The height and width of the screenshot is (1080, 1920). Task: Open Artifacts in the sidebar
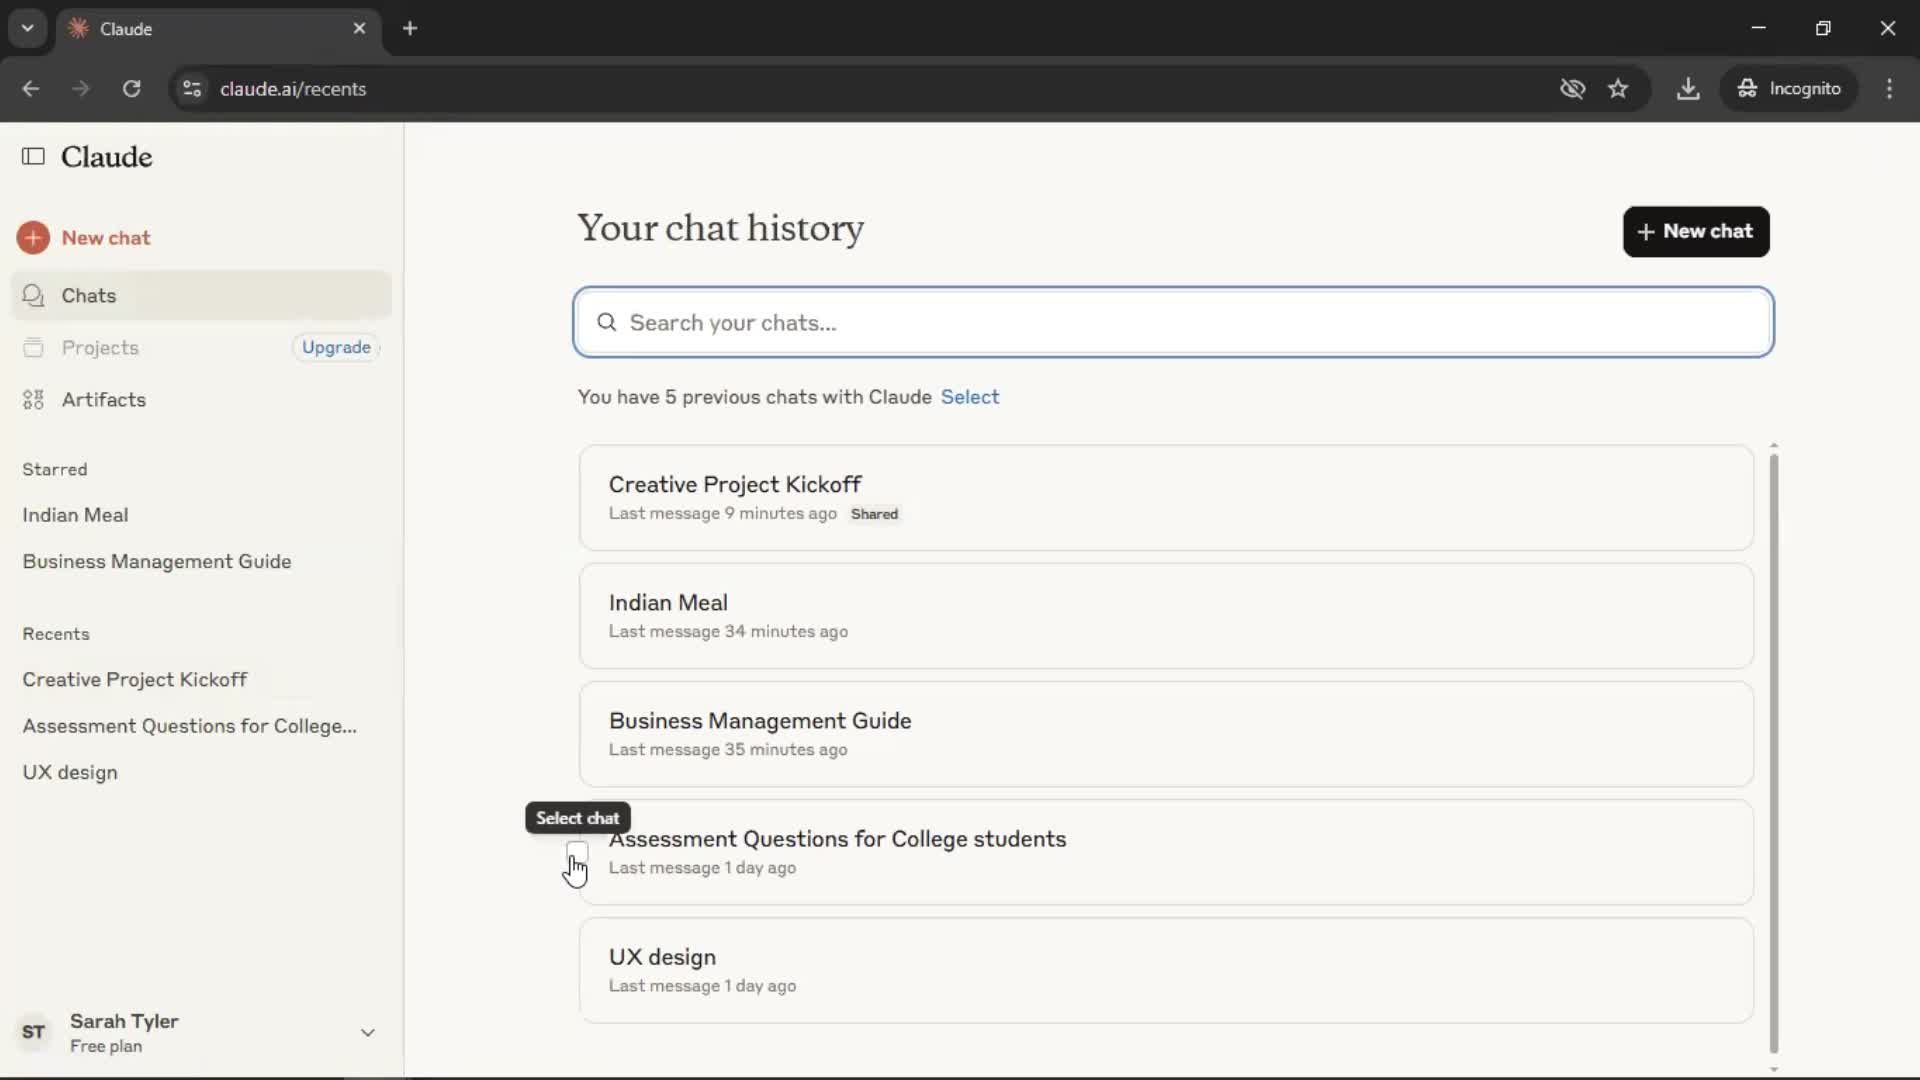coord(201,400)
